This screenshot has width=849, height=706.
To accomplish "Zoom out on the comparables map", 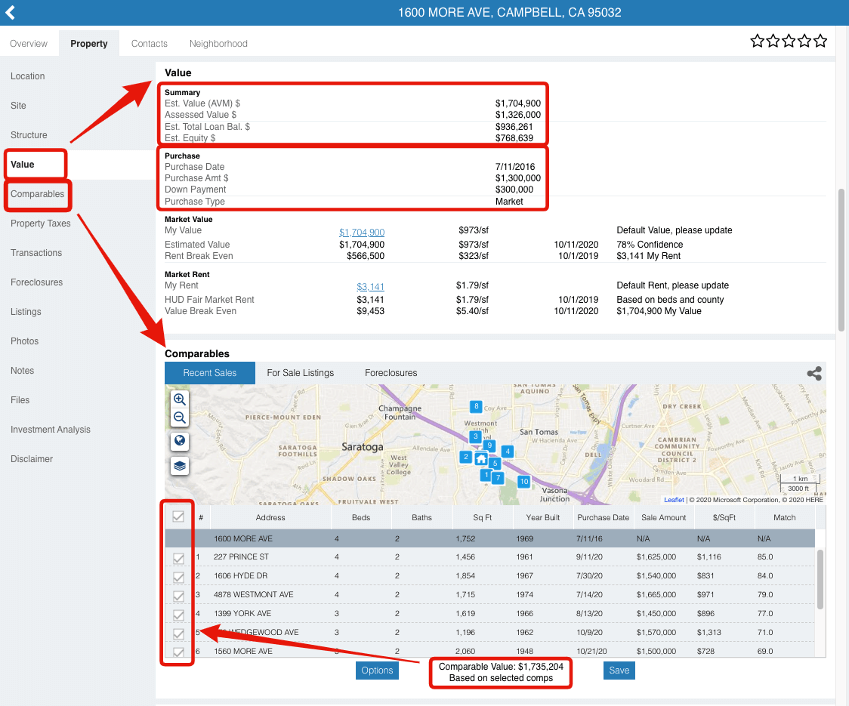I will pos(180,417).
